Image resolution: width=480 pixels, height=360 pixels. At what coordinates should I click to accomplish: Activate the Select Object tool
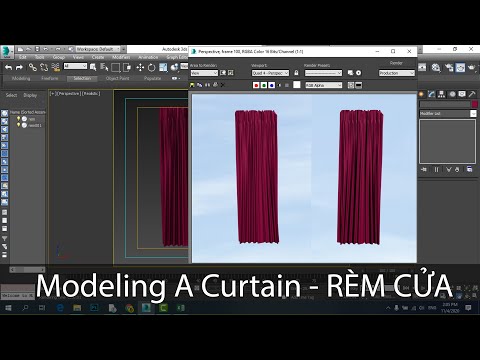click(x=93, y=67)
